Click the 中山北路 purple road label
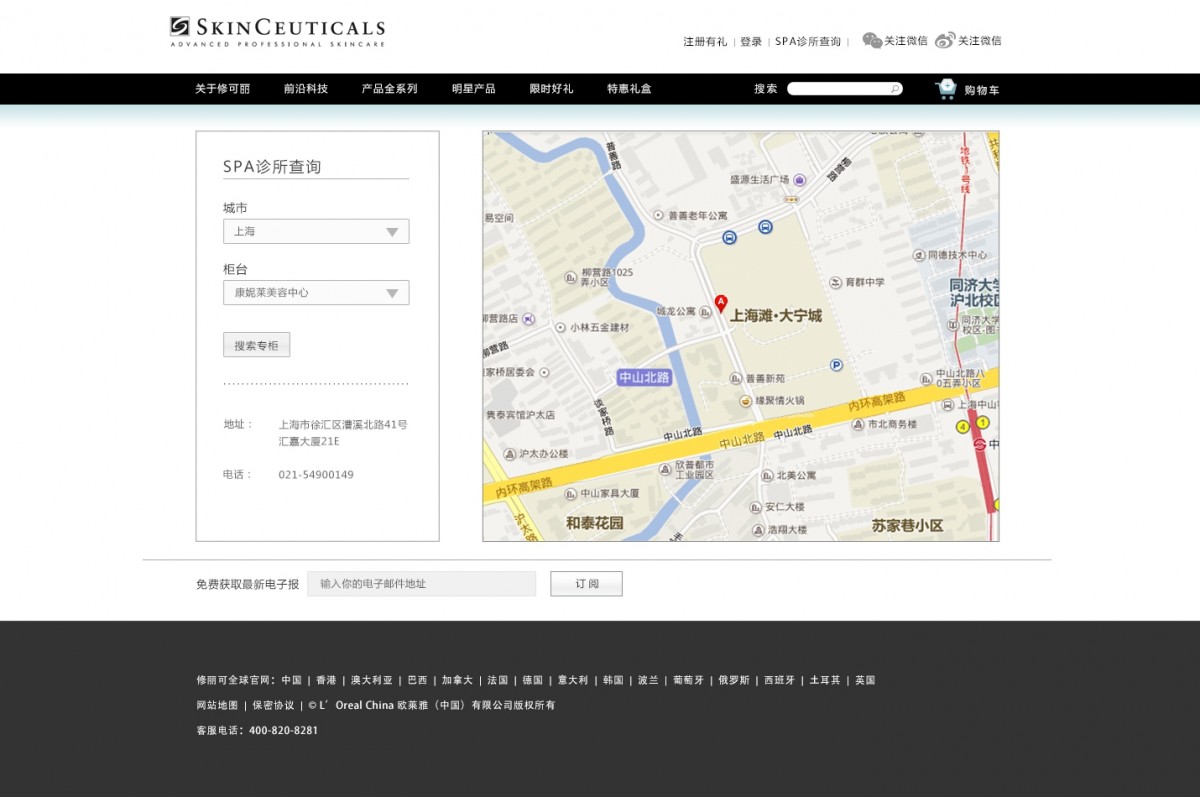The height and width of the screenshot is (800, 1200). (644, 377)
